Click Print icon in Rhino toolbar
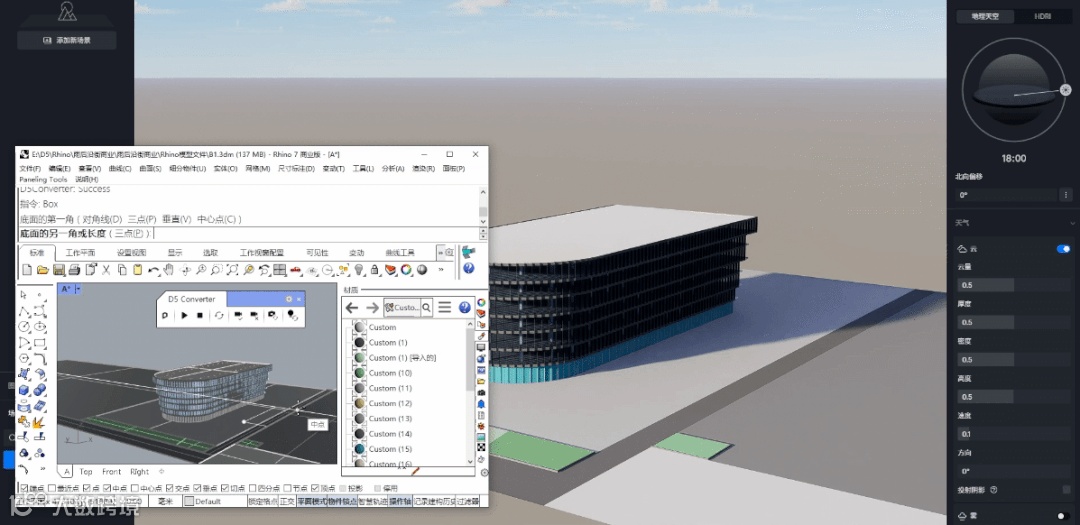Image resolution: width=1080 pixels, height=525 pixels. (x=74, y=270)
